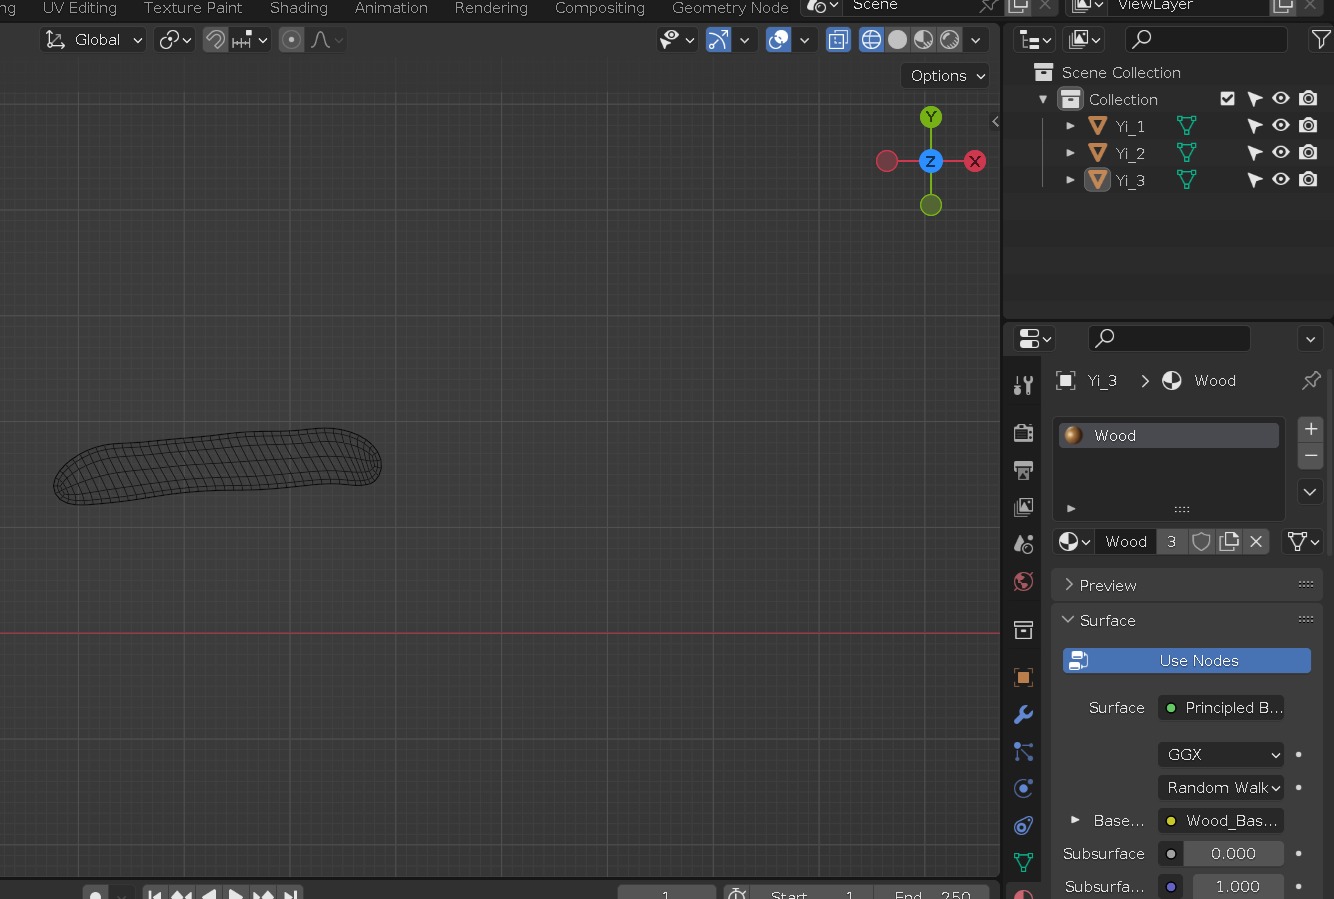Open the World properties tab
Viewport: 1334px width, 899px height.
[1023, 581]
